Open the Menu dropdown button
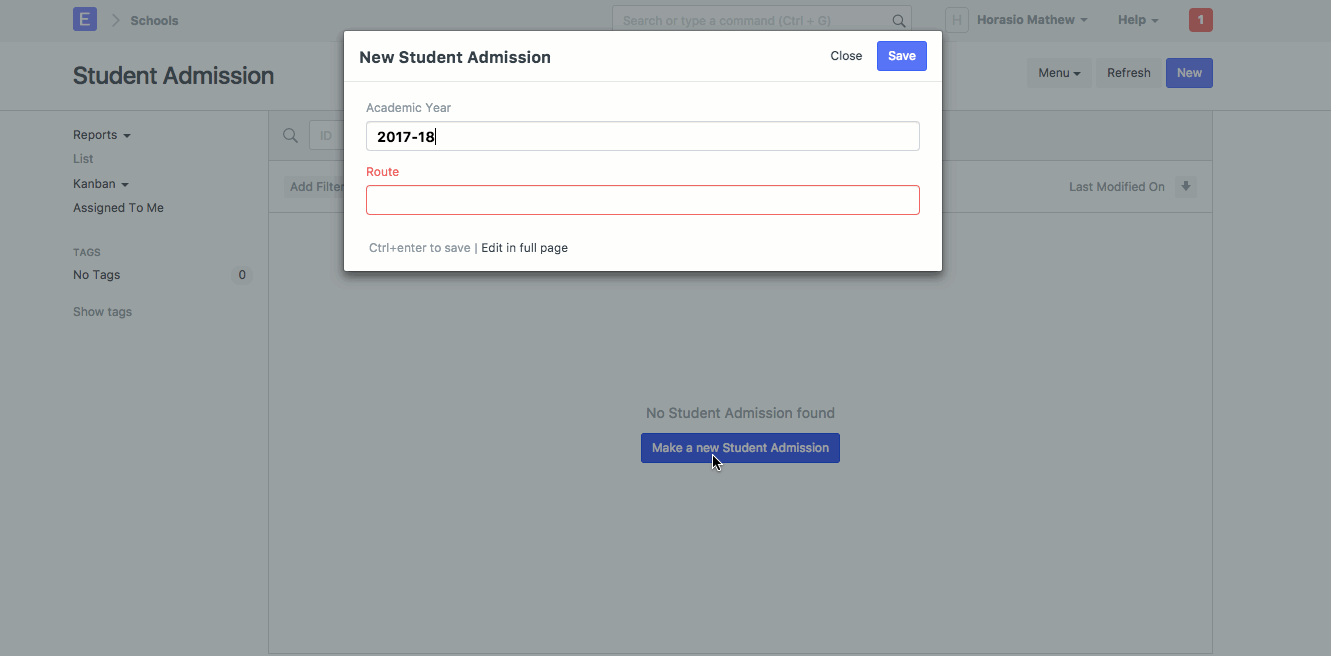This screenshot has height=656, width=1331. click(x=1059, y=73)
